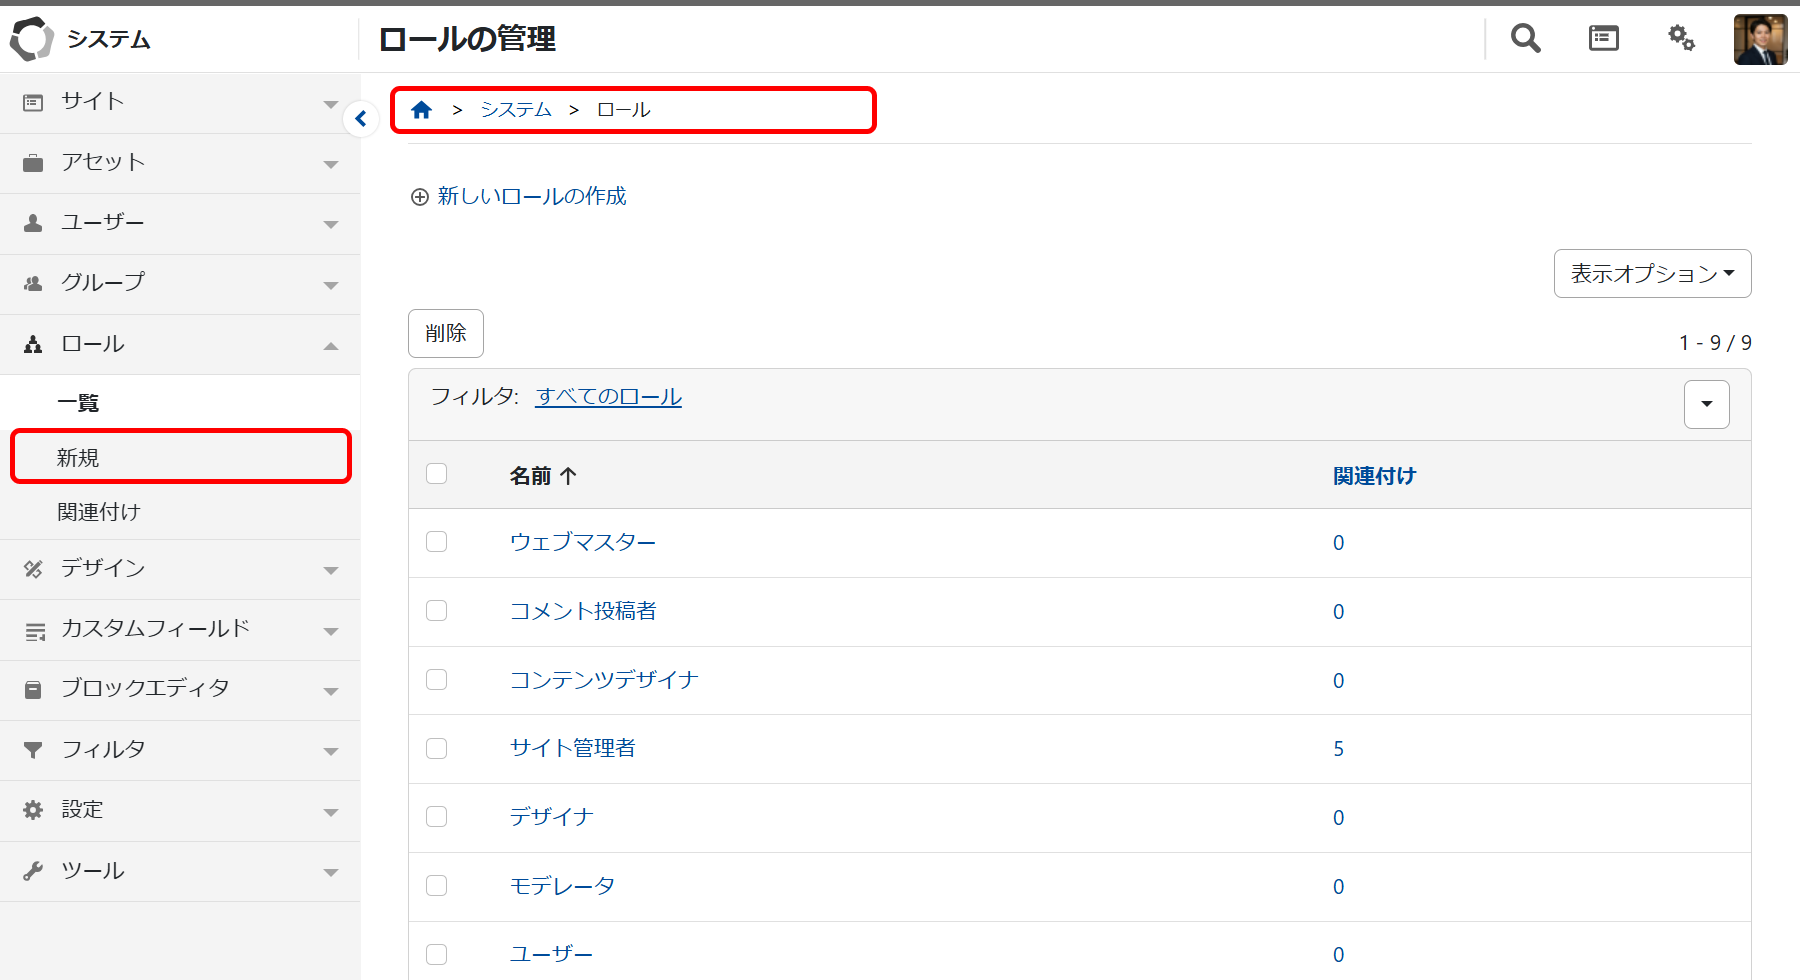Screen dimensions: 1800x980
Task: Collapse sidebar using left chevron button
Action: pos(361,119)
